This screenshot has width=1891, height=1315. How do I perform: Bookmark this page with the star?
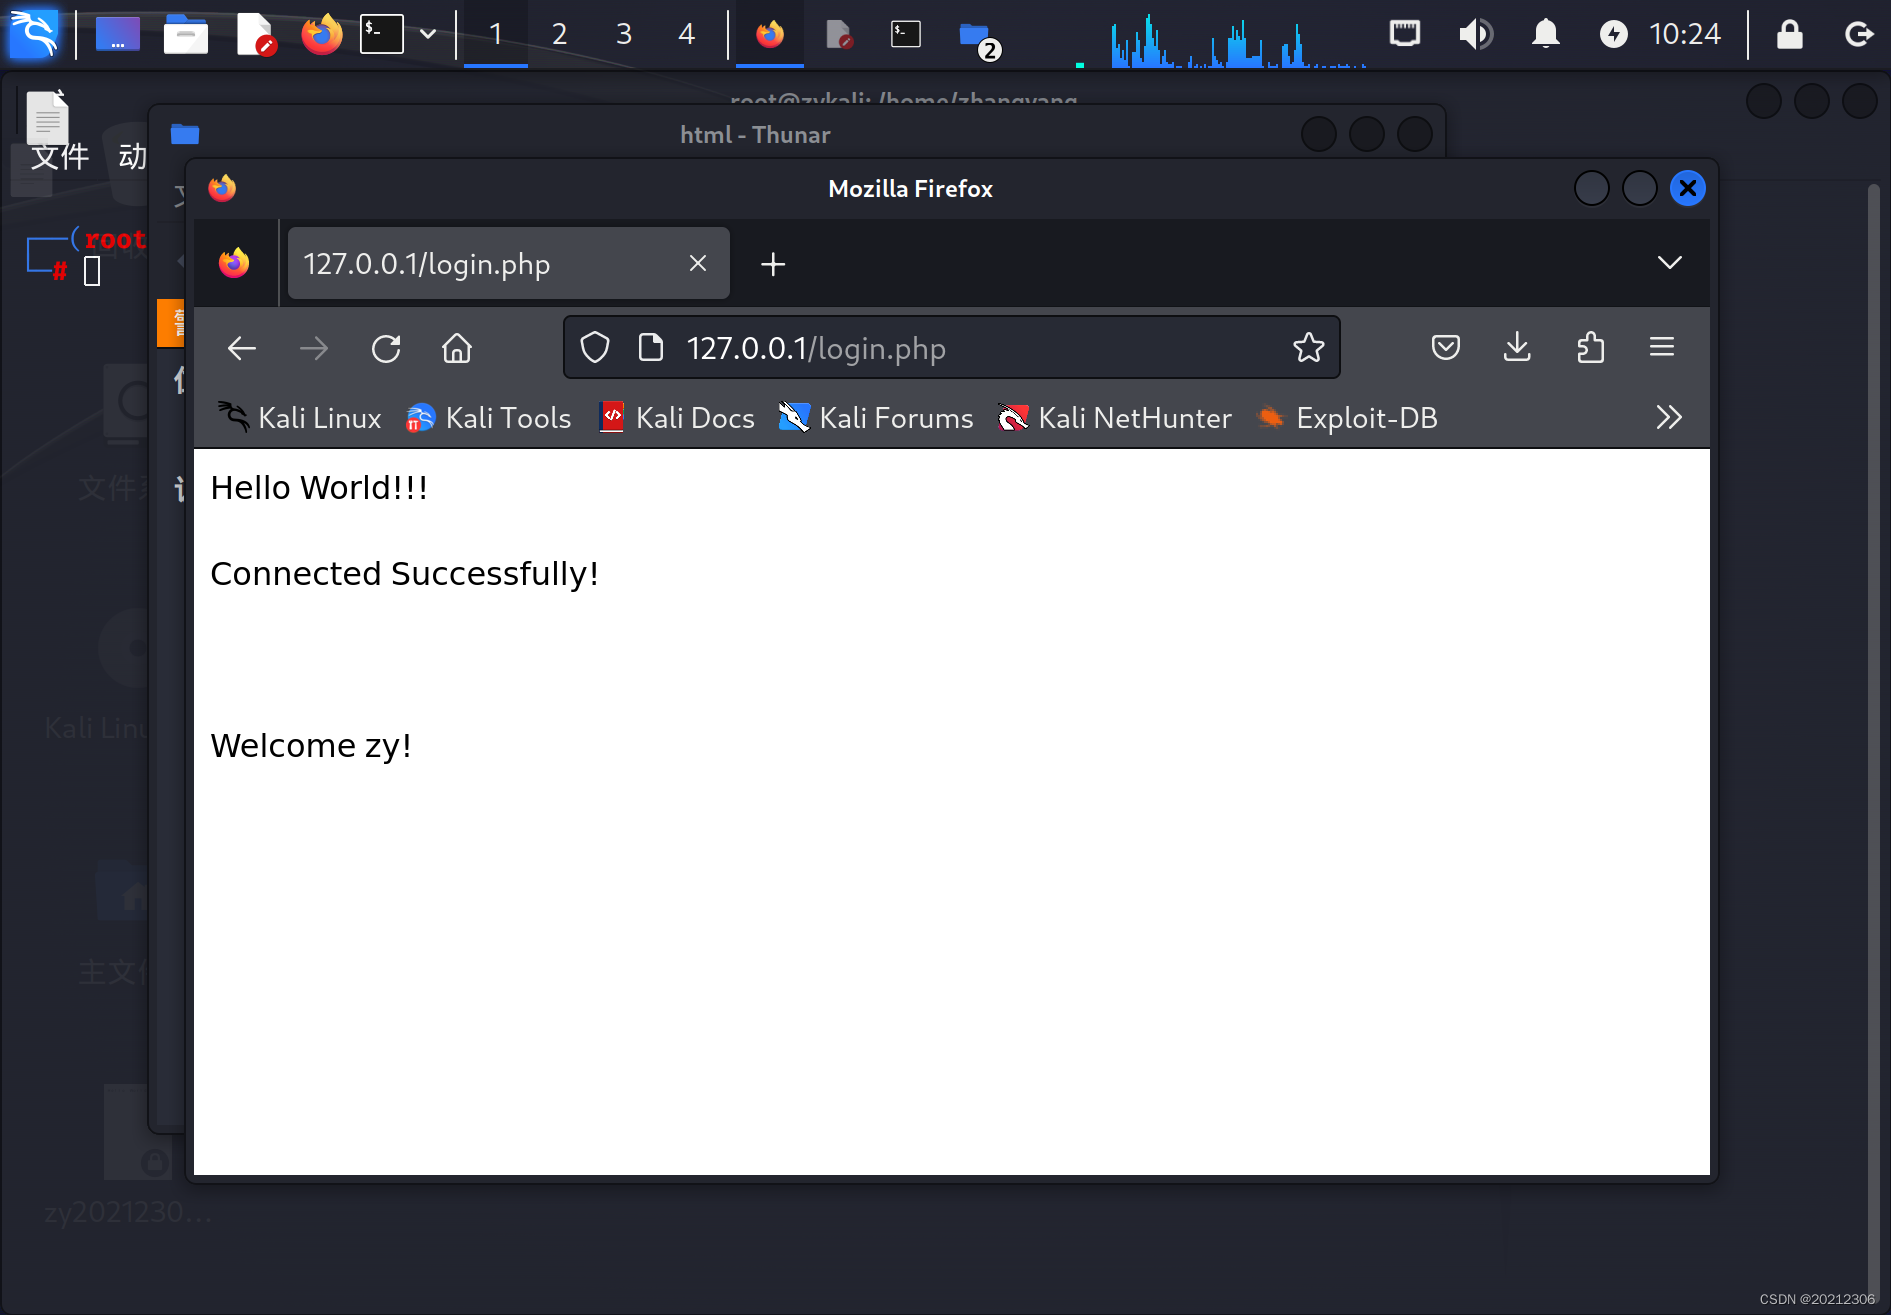tap(1308, 348)
